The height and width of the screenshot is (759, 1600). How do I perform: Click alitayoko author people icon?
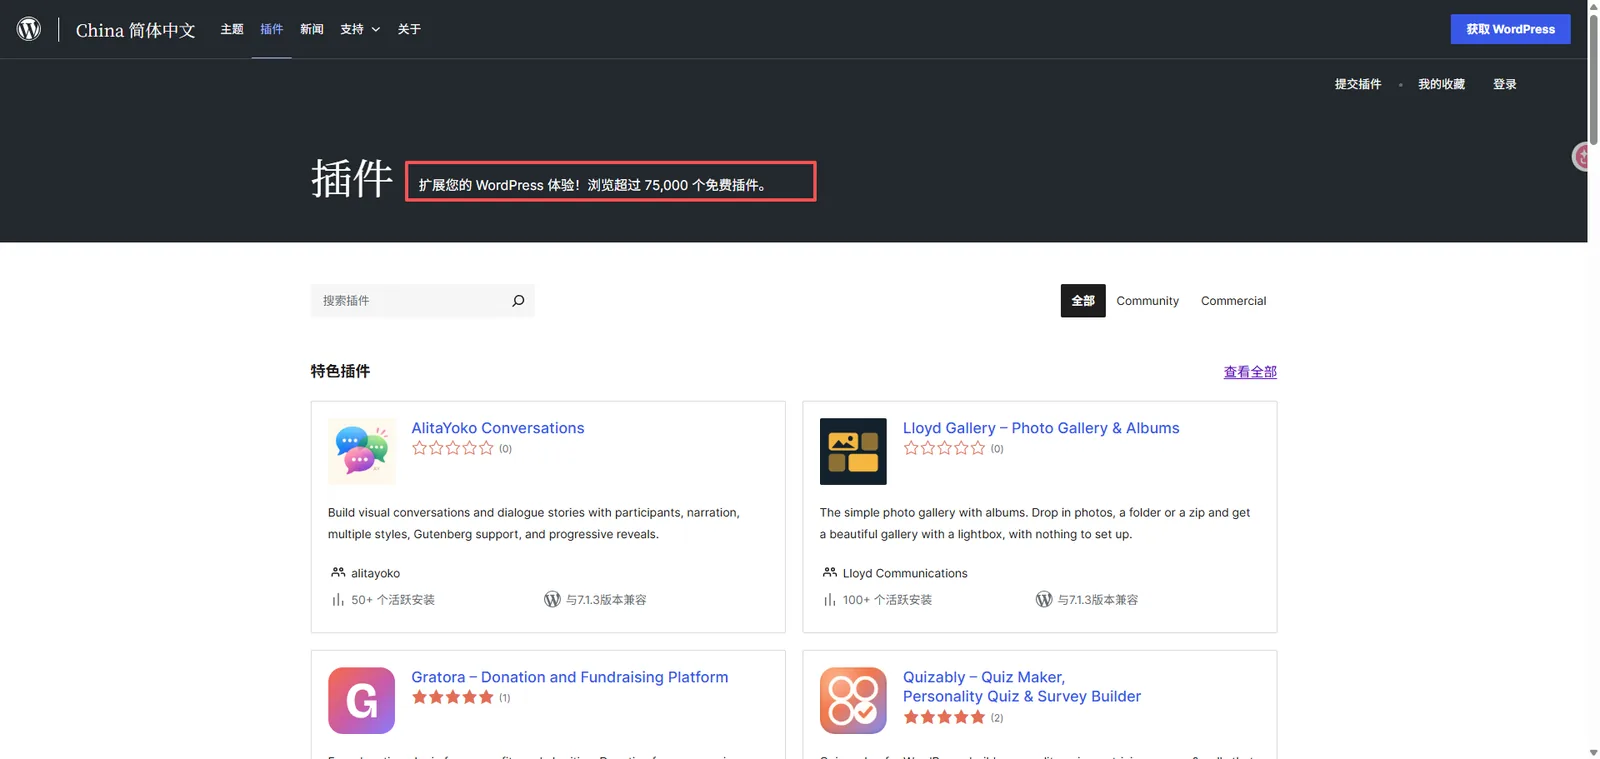[338, 572]
